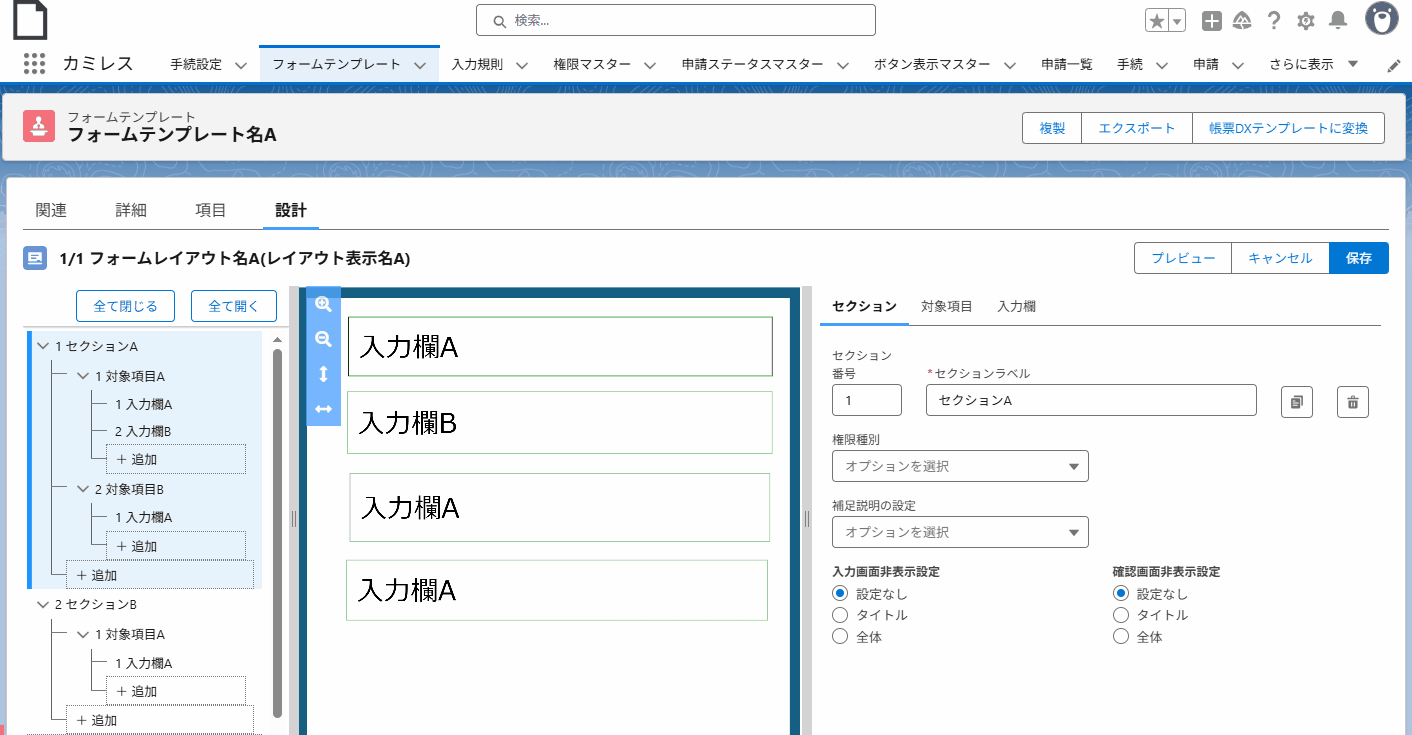Switch to the 詳細 tab
Viewport: 1412px width, 735px height.
pyautogui.click(x=131, y=210)
